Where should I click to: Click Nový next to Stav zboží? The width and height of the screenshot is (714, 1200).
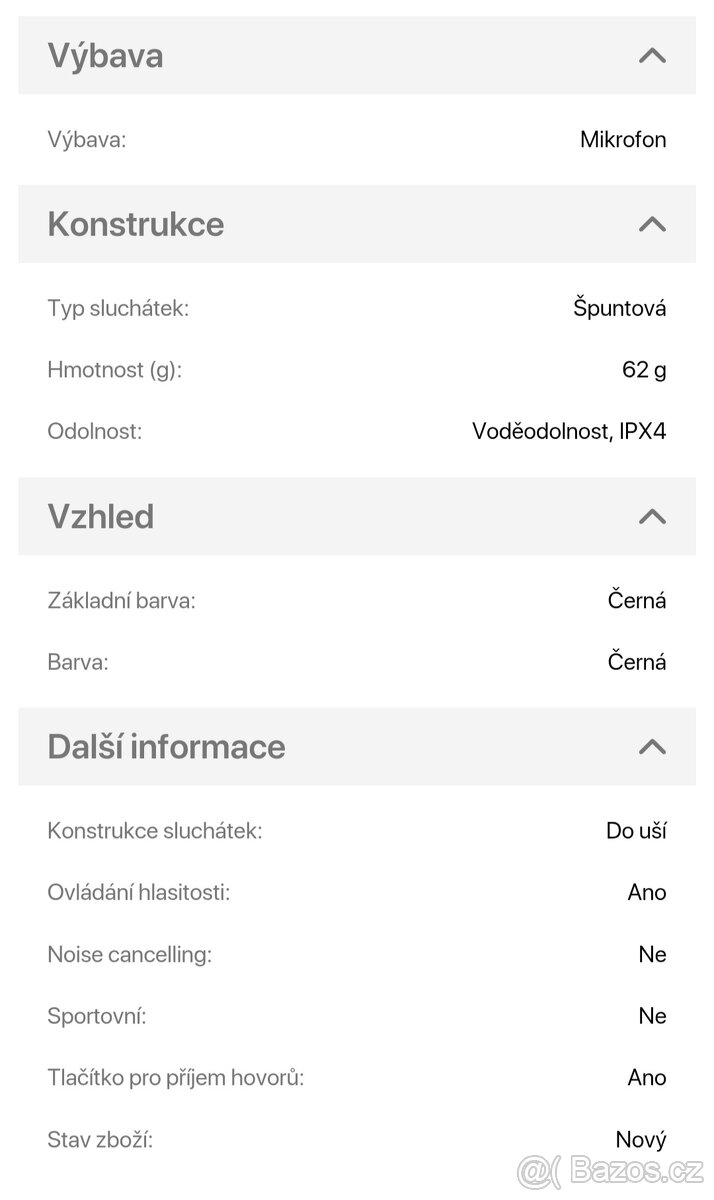[x=643, y=1139]
